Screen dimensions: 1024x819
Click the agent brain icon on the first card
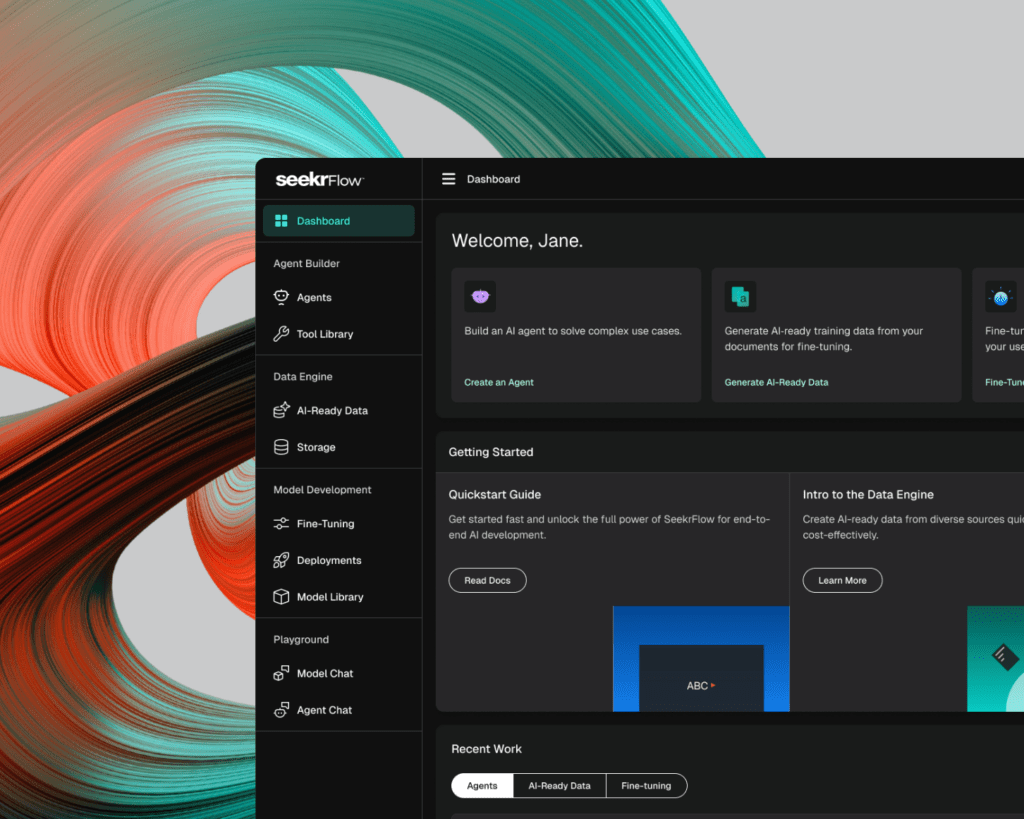(480, 296)
